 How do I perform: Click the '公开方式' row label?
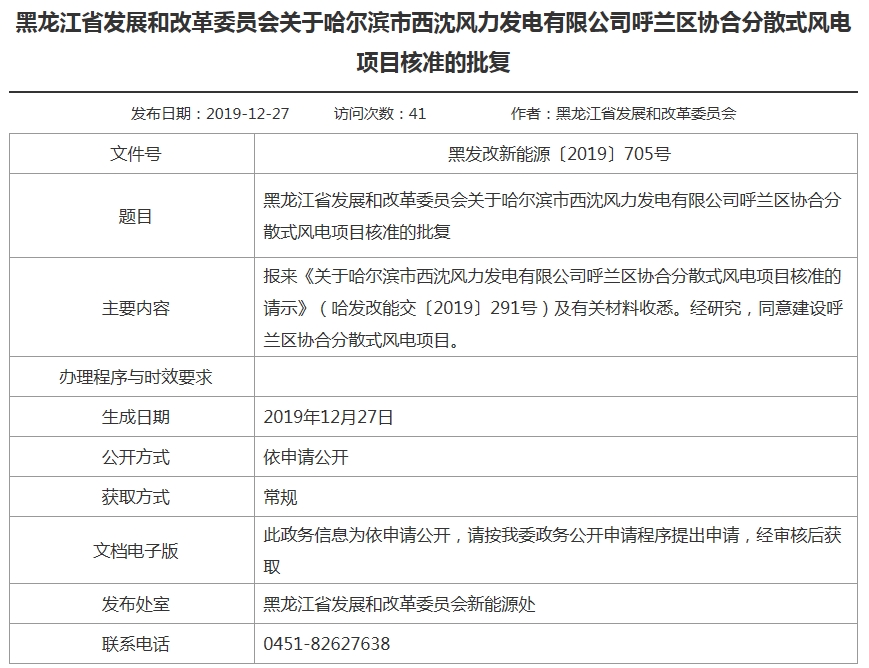[x=135, y=457]
